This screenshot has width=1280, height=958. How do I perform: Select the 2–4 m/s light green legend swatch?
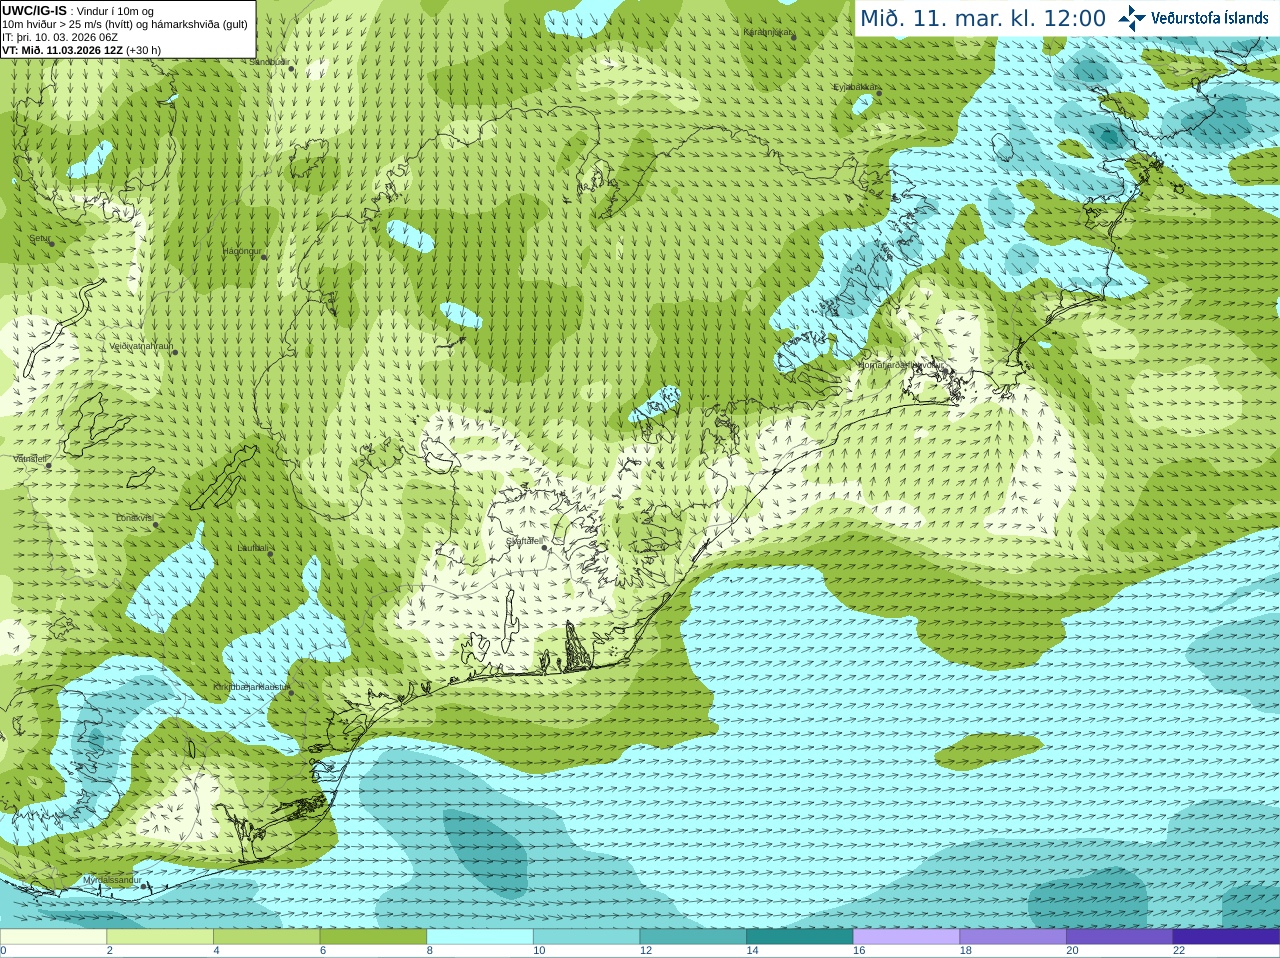160,937
